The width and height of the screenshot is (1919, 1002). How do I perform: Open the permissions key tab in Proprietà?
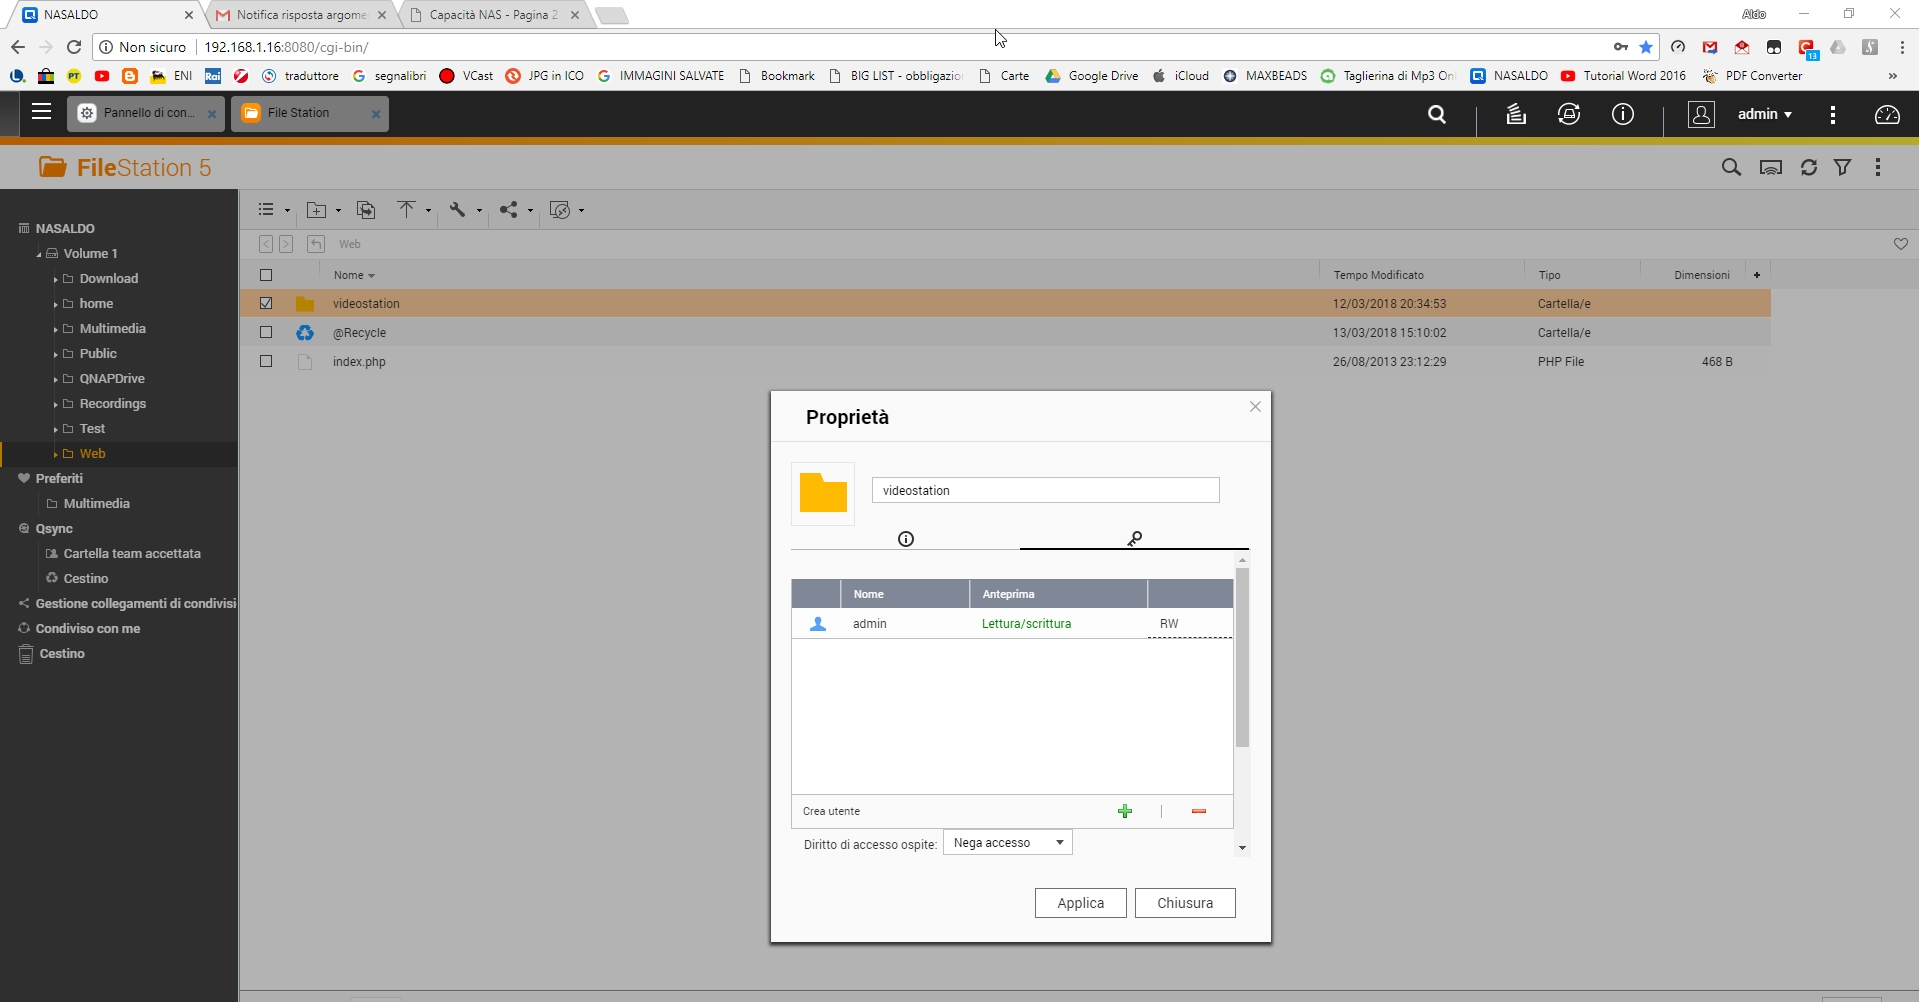coord(1134,539)
